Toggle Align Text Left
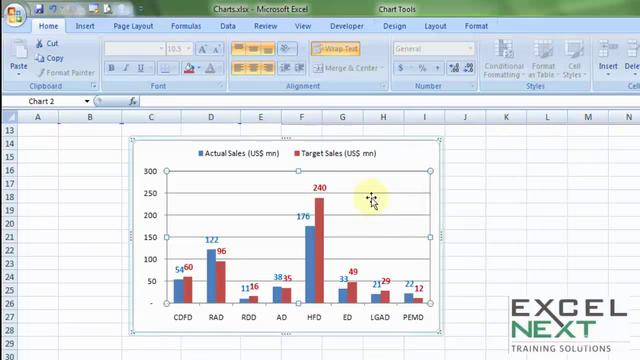This screenshot has width=640, height=360. [x=238, y=68]
